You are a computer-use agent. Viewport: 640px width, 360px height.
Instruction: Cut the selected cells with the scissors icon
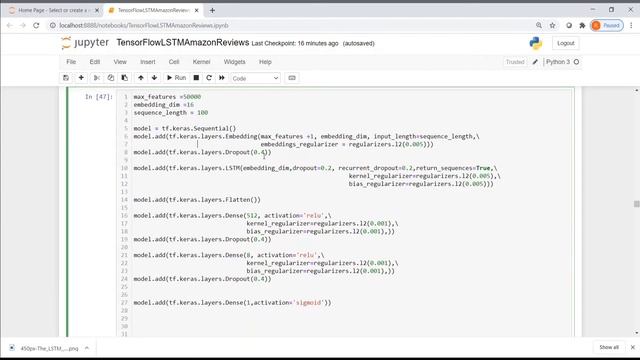tap(97, 78)
